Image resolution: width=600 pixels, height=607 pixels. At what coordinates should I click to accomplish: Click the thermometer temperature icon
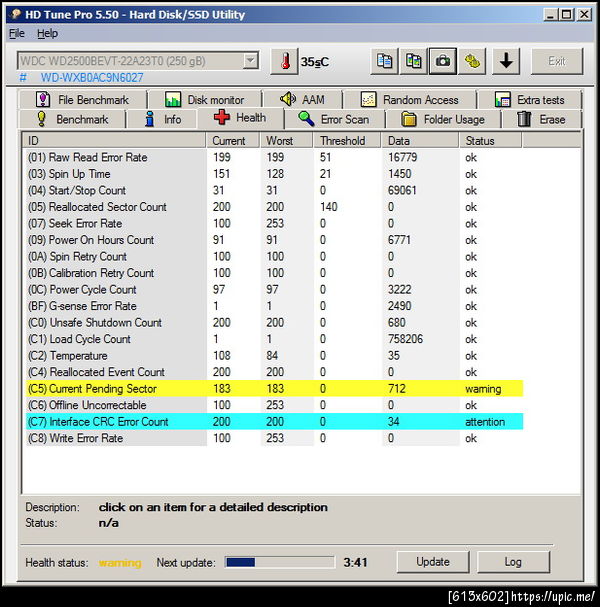tap(285, 61)
